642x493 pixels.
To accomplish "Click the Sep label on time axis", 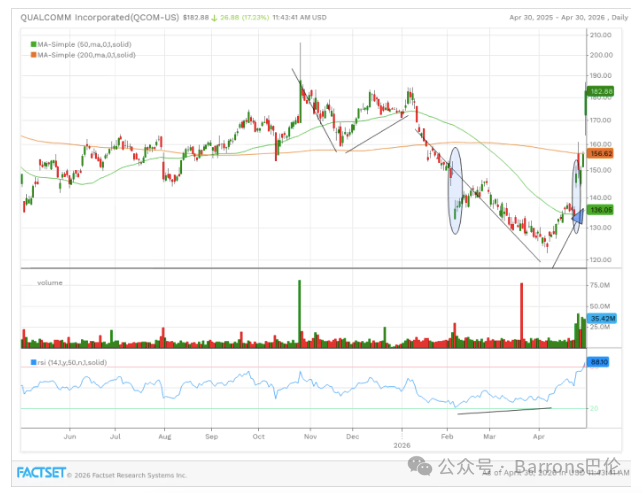I will 212,436.
